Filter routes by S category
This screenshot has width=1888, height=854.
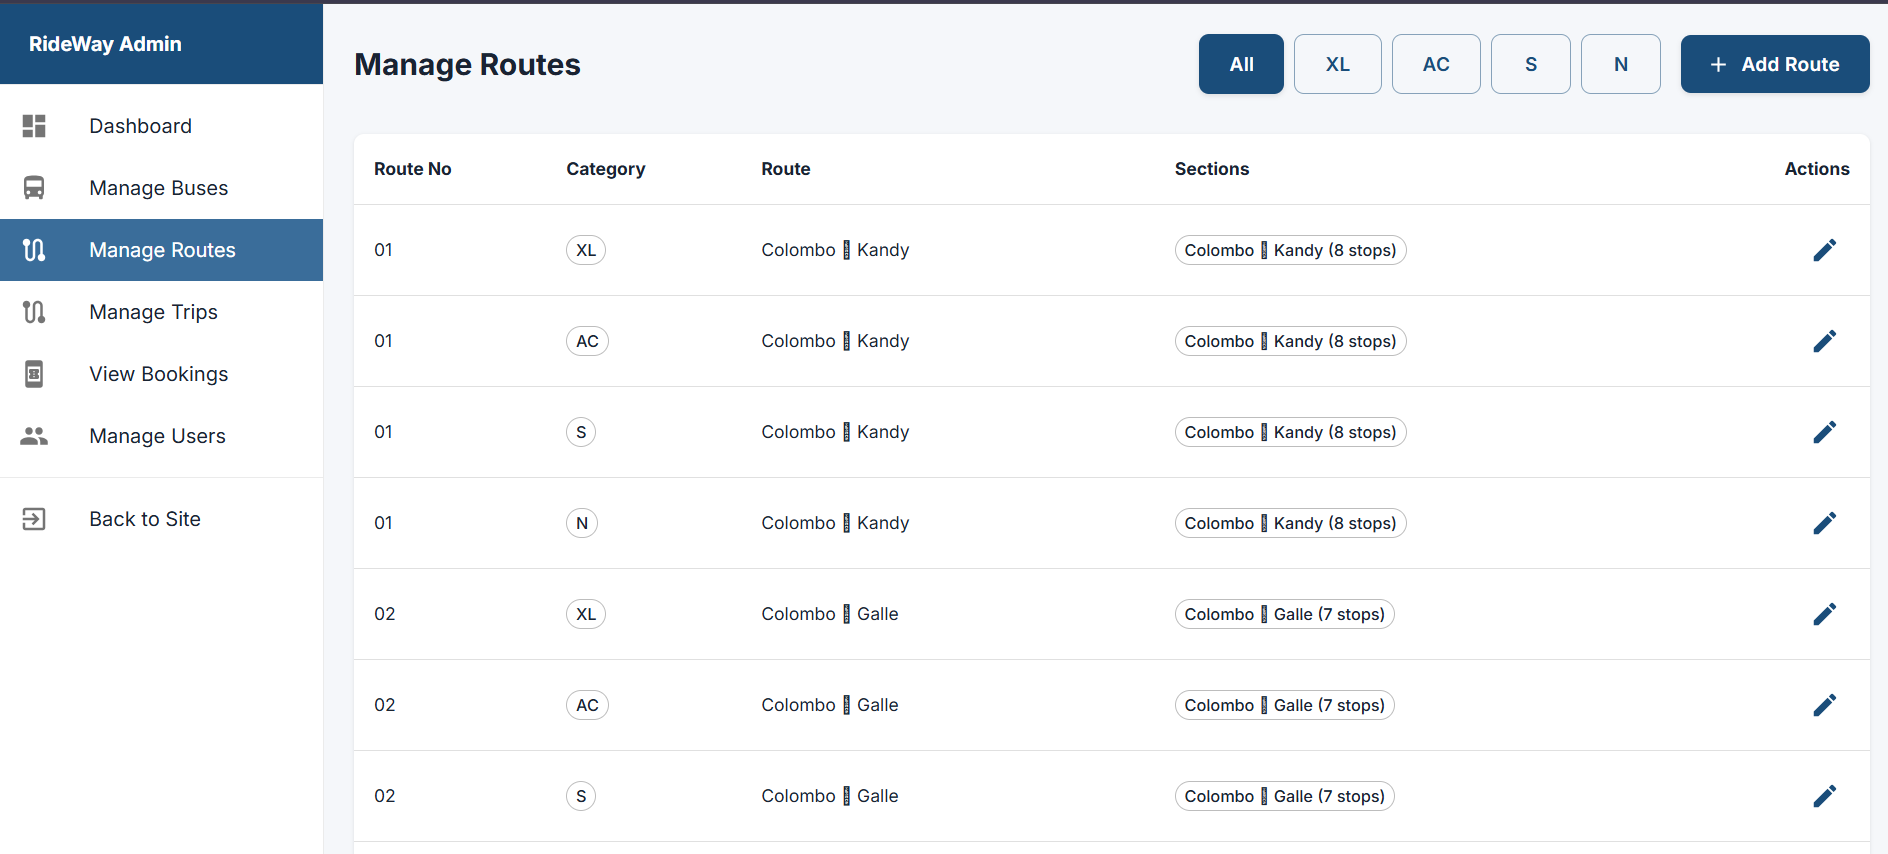tap(1531, 64)
